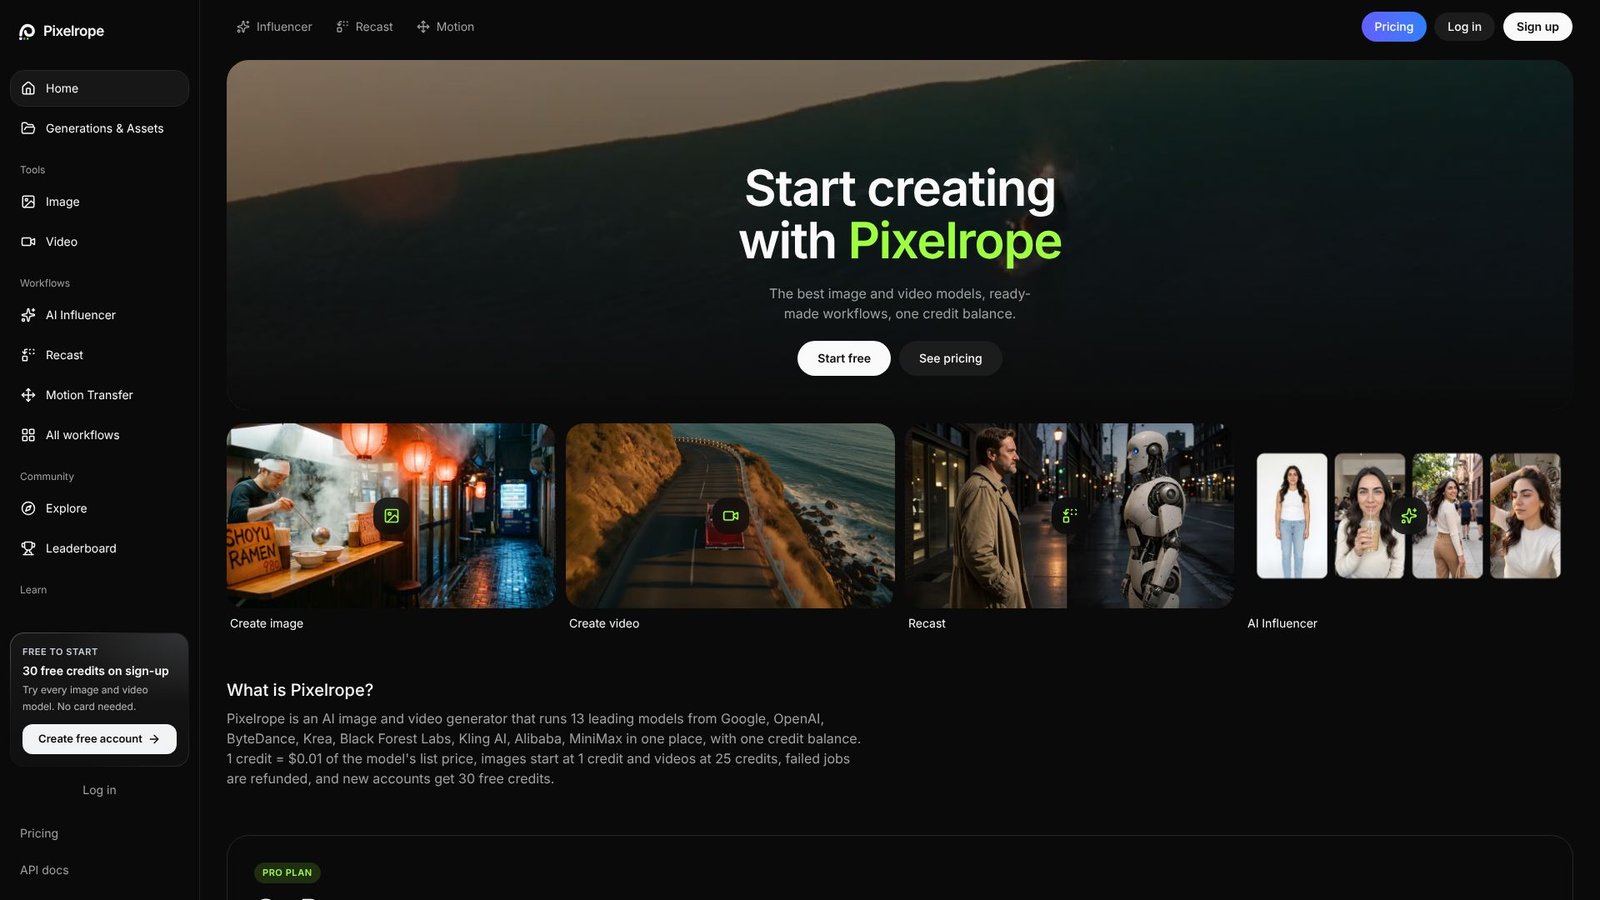
Task: Click the Leaderboard trophy icon
Action: 28,548
